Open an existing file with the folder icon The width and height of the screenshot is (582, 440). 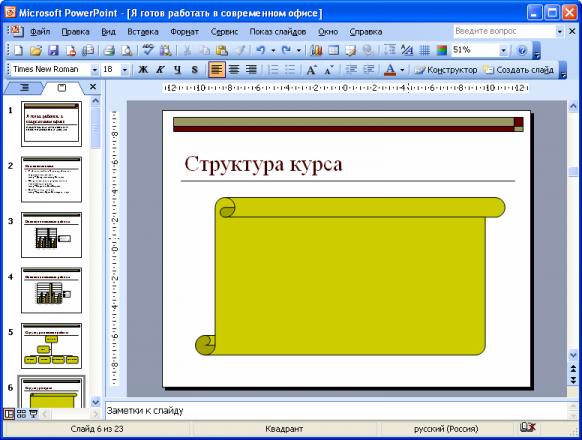(36, 50)
